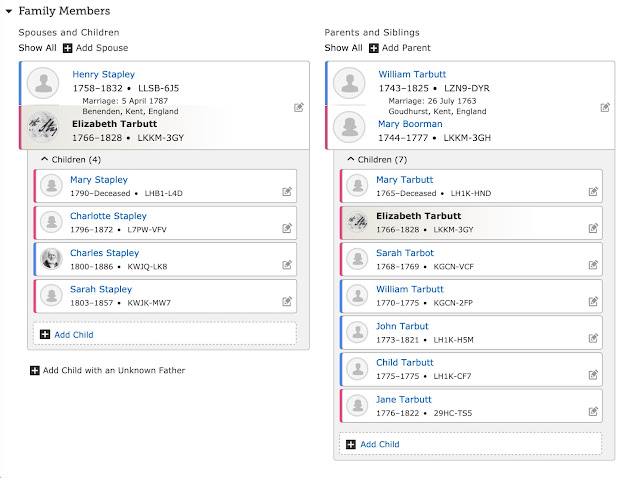The image size is (639, 478).
Task: Click edit icon for William Tarbutt couple
Action: coord(604,107)
